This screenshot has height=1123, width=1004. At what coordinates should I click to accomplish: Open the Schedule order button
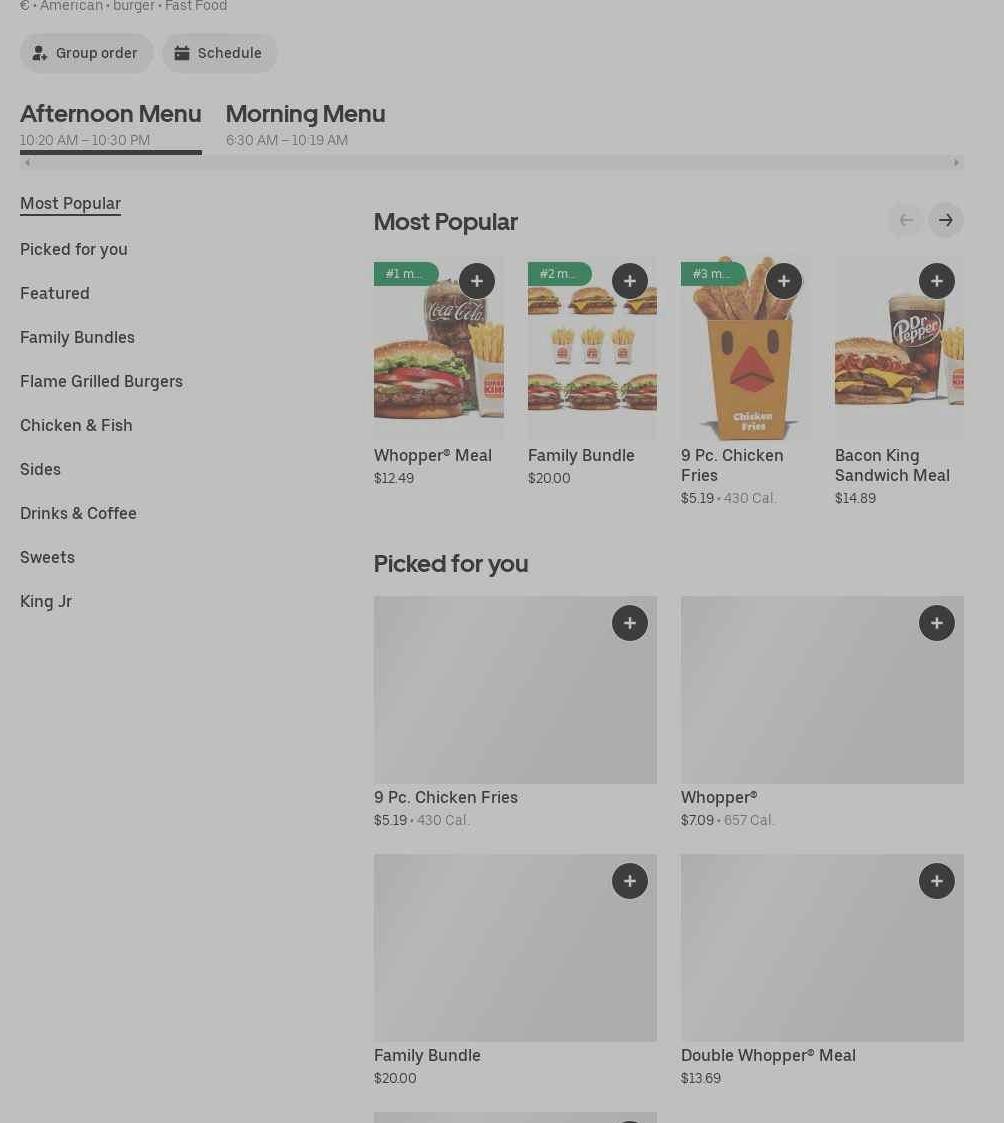(x=220, y=53)
